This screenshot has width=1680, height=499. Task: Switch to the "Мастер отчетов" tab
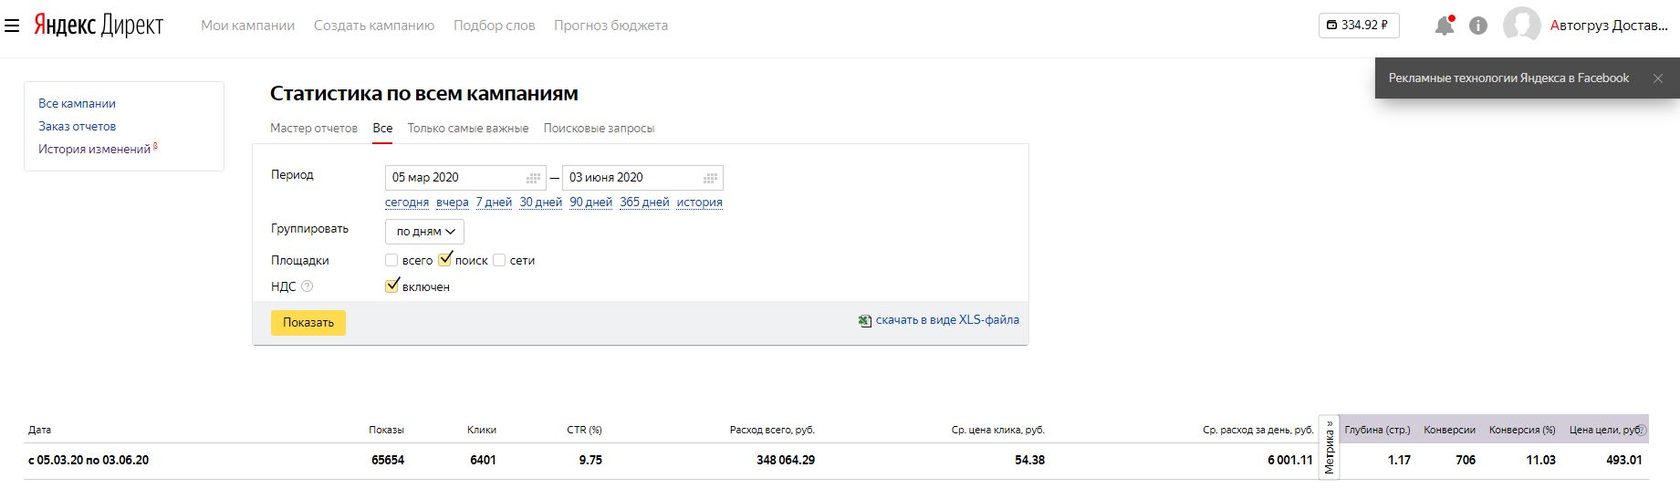tap(313, 128)
